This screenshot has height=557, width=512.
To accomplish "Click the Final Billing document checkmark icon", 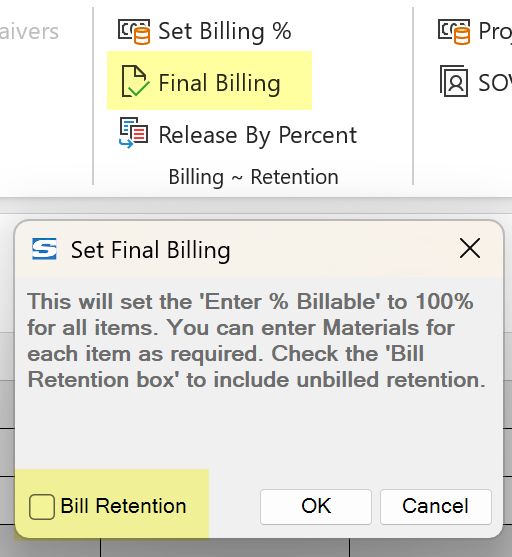I will (135, 81).
